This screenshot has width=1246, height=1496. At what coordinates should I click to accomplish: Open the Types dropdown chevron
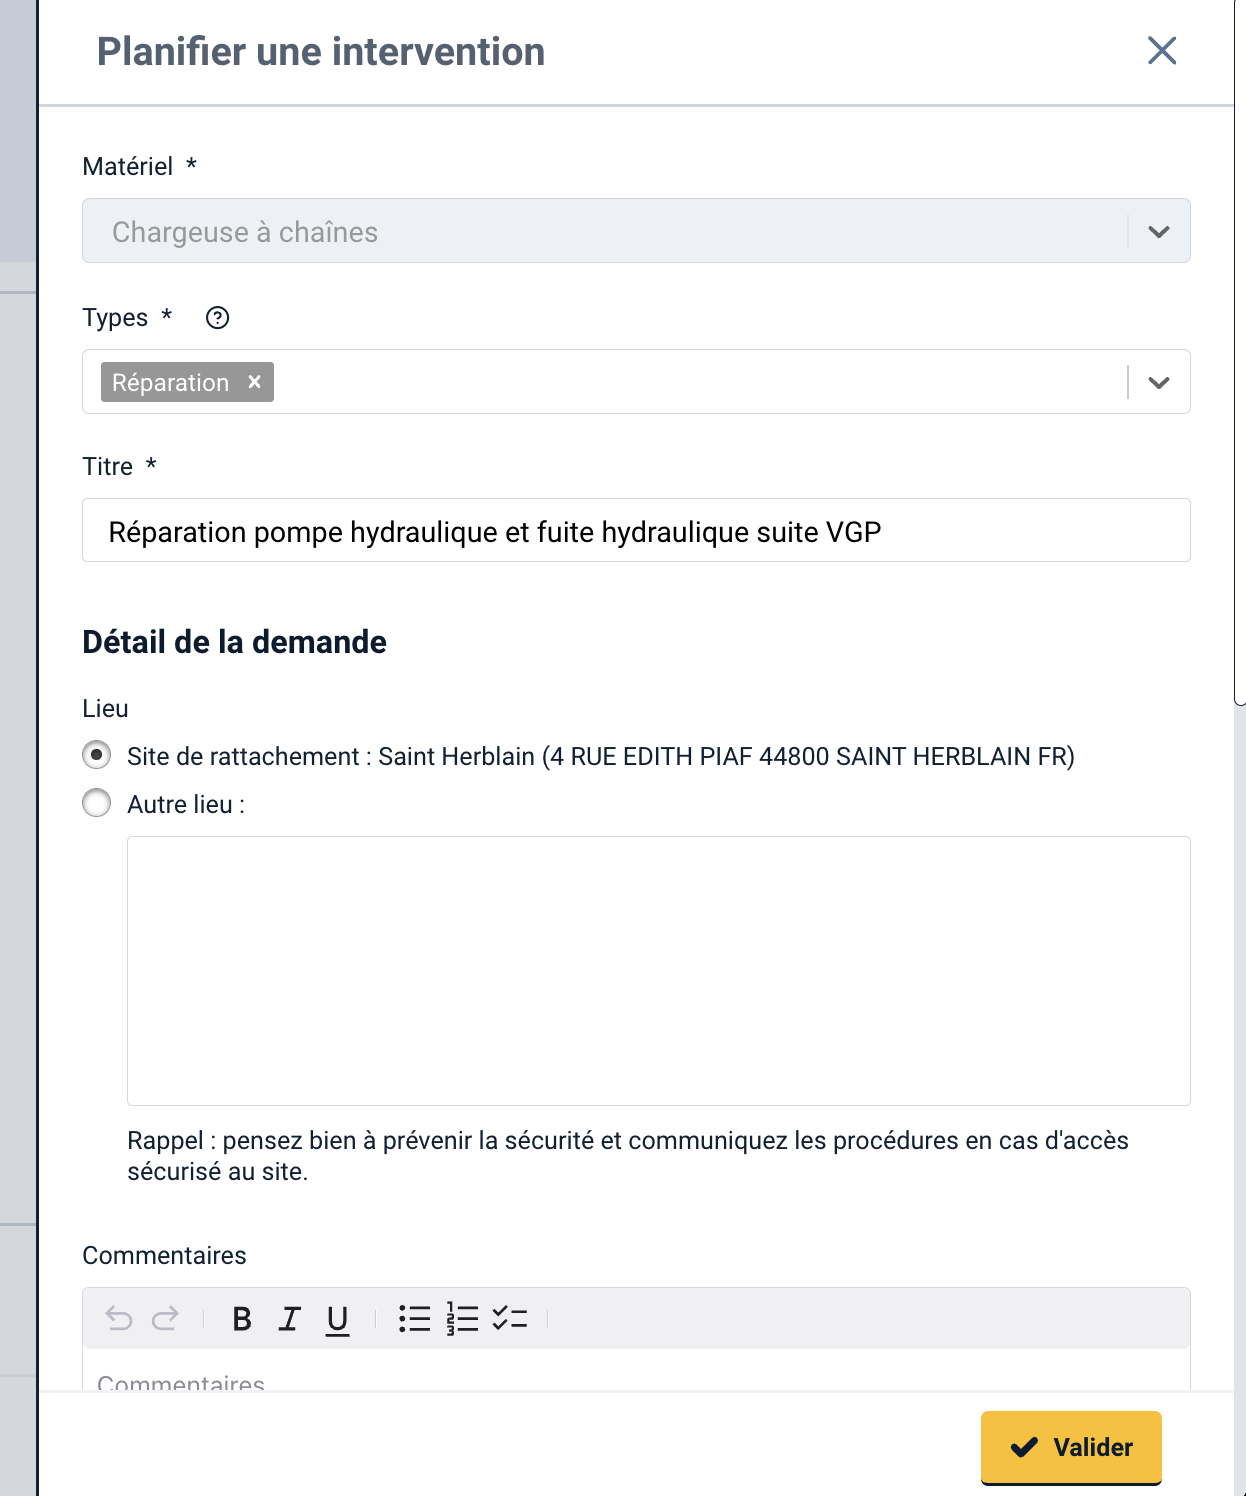[x=1159, y=383]
